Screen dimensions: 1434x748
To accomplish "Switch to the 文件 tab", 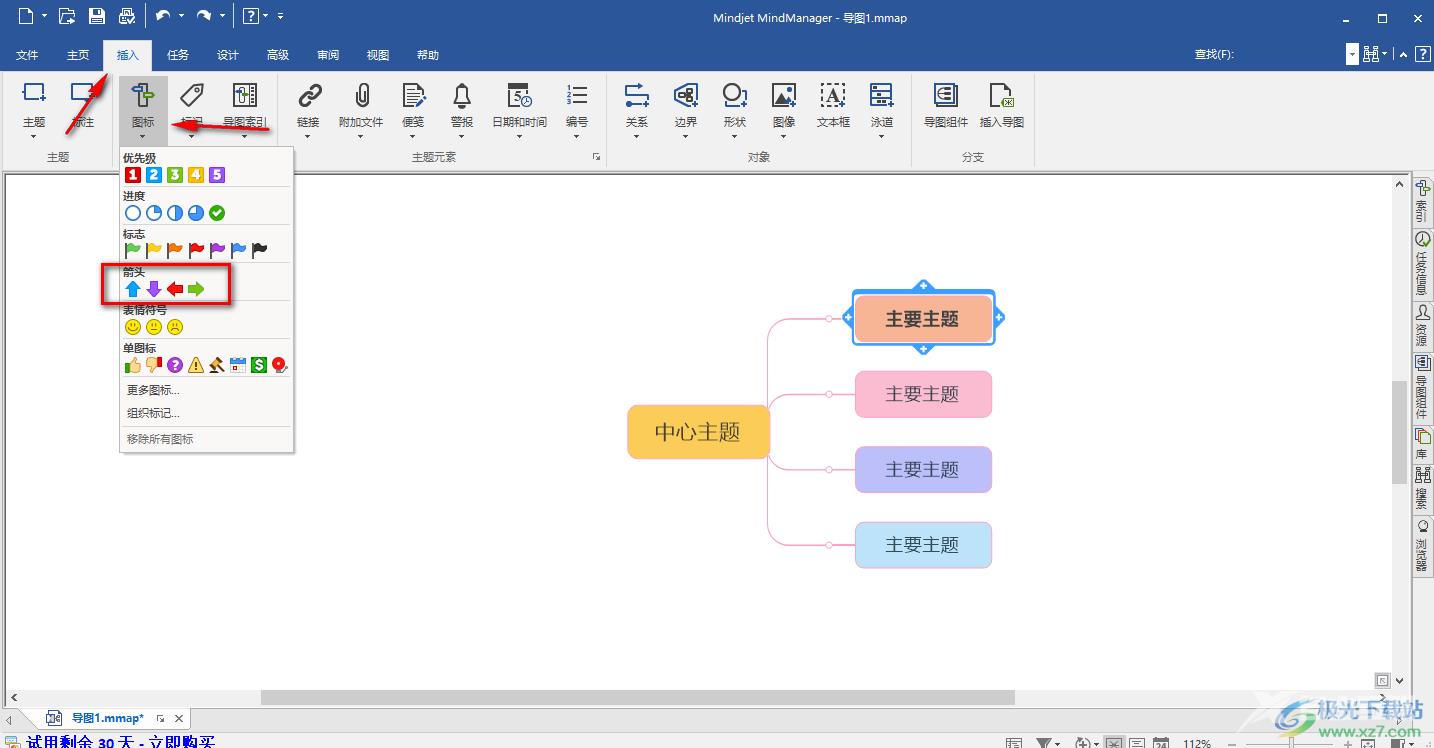I will pos(27,55).
